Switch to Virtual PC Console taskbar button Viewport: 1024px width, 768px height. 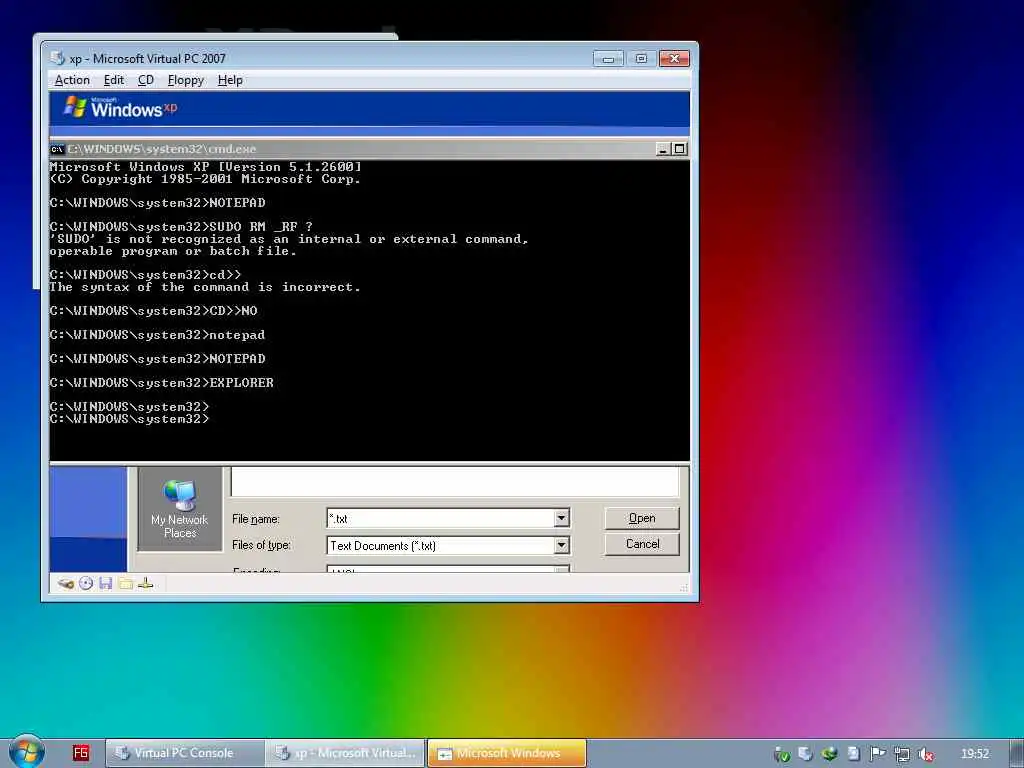pyautogui.click(x=184, y=753)
